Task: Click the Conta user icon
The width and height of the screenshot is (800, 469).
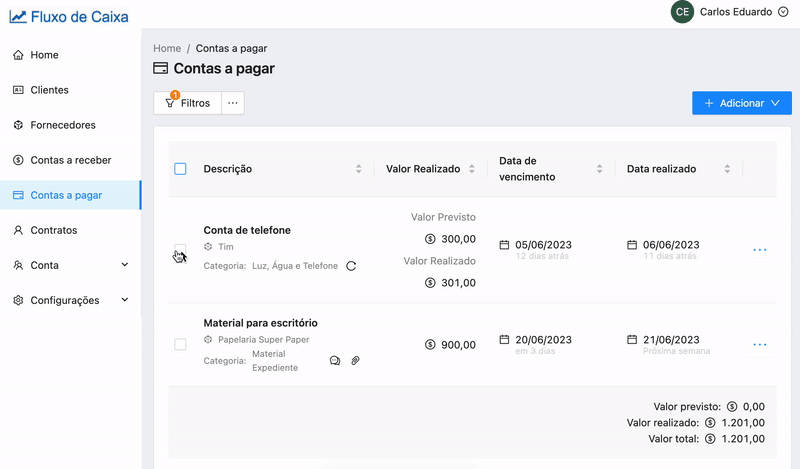Action: point(18,265)
